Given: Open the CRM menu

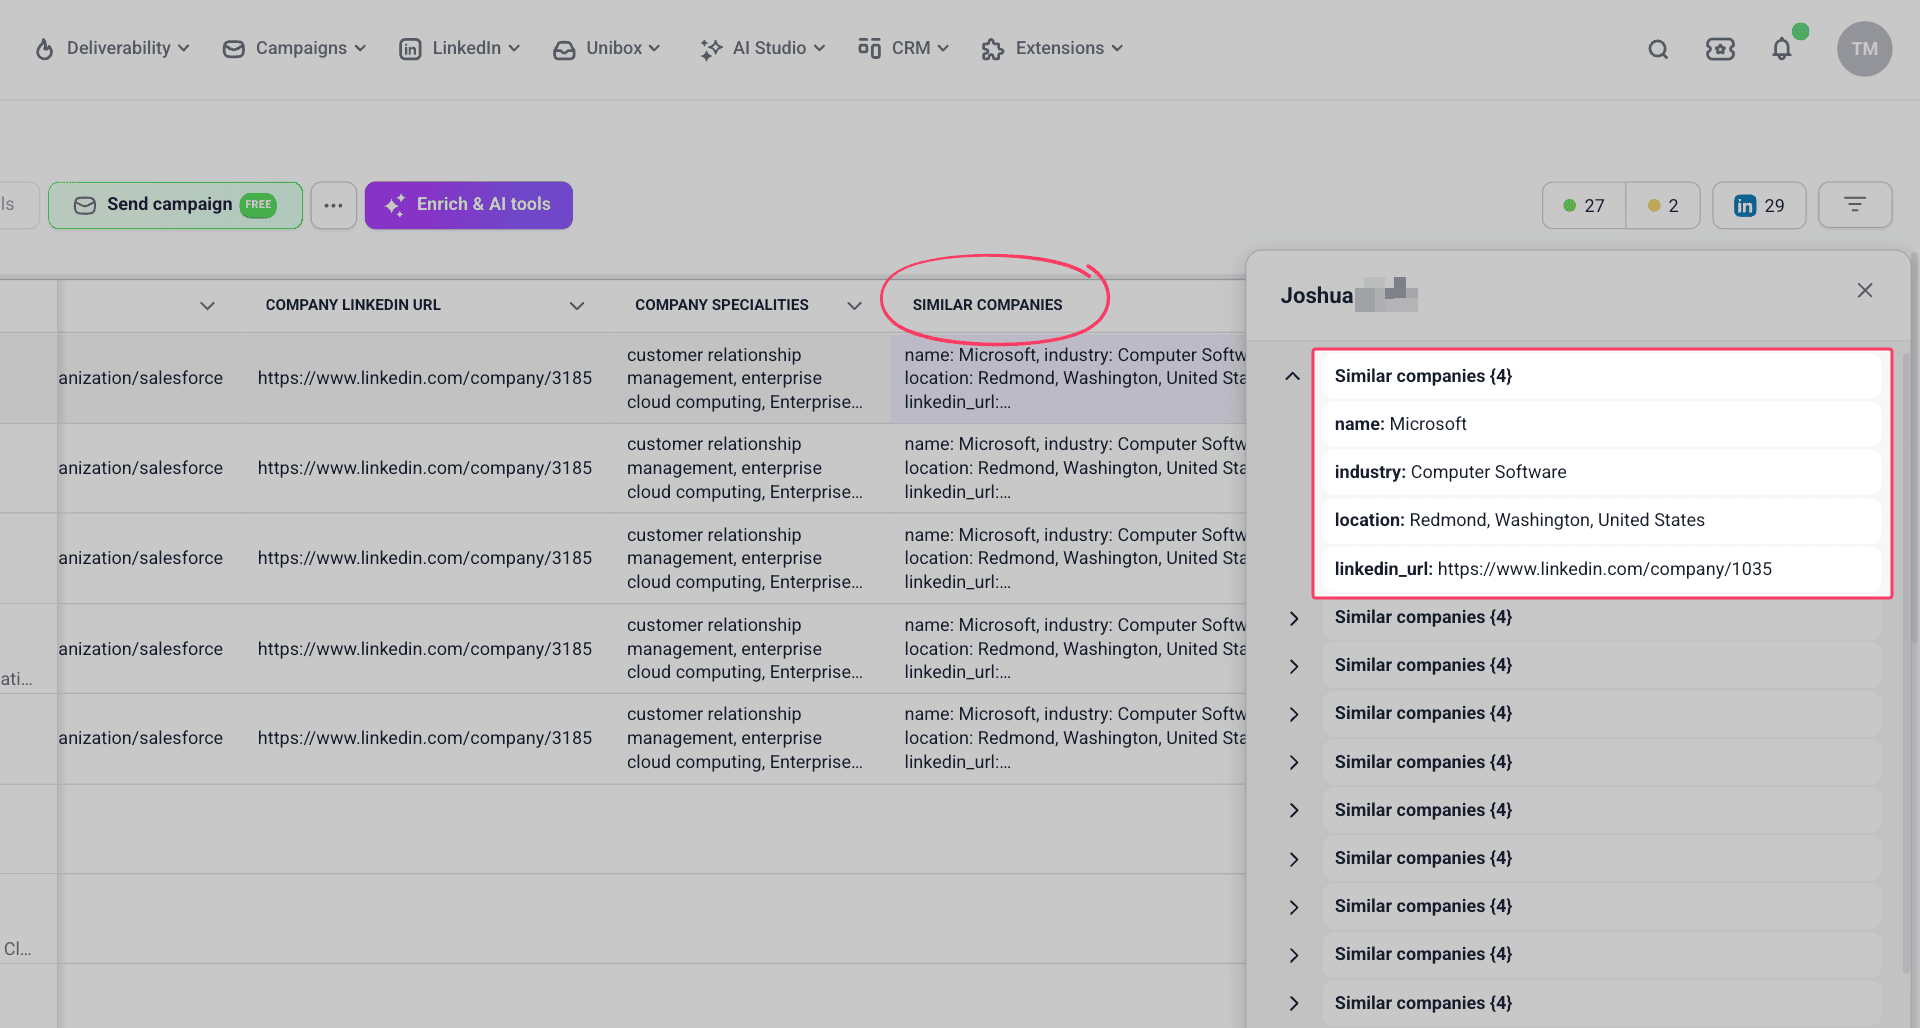Looking at the screenshot, I should coord(903,48).
